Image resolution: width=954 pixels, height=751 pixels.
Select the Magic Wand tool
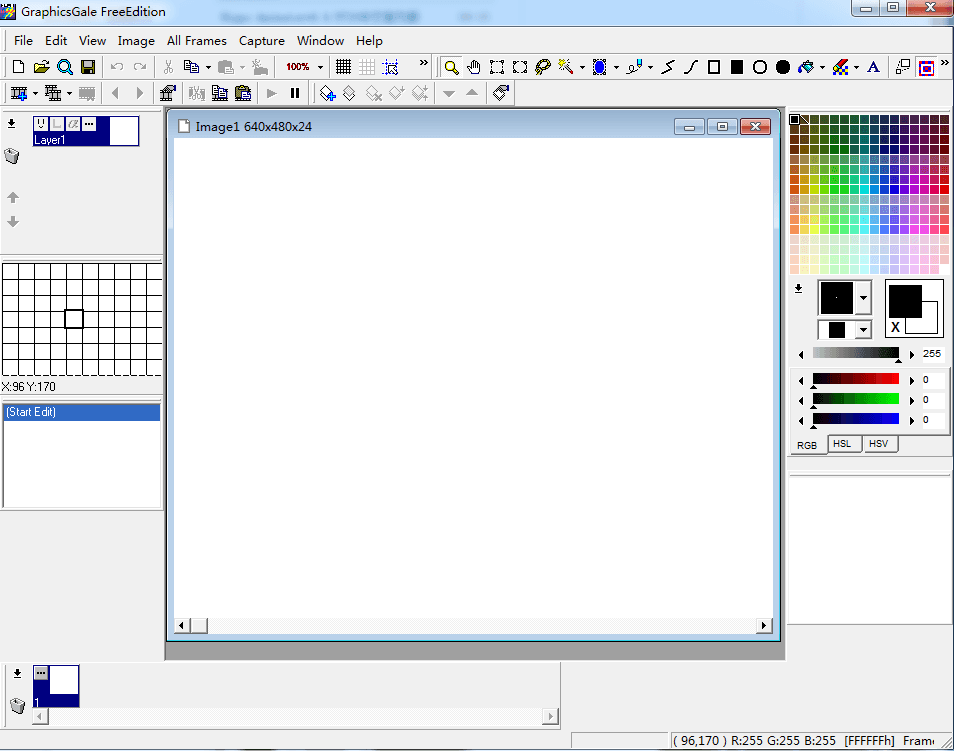pyautogui.click(x=566, y=67)
